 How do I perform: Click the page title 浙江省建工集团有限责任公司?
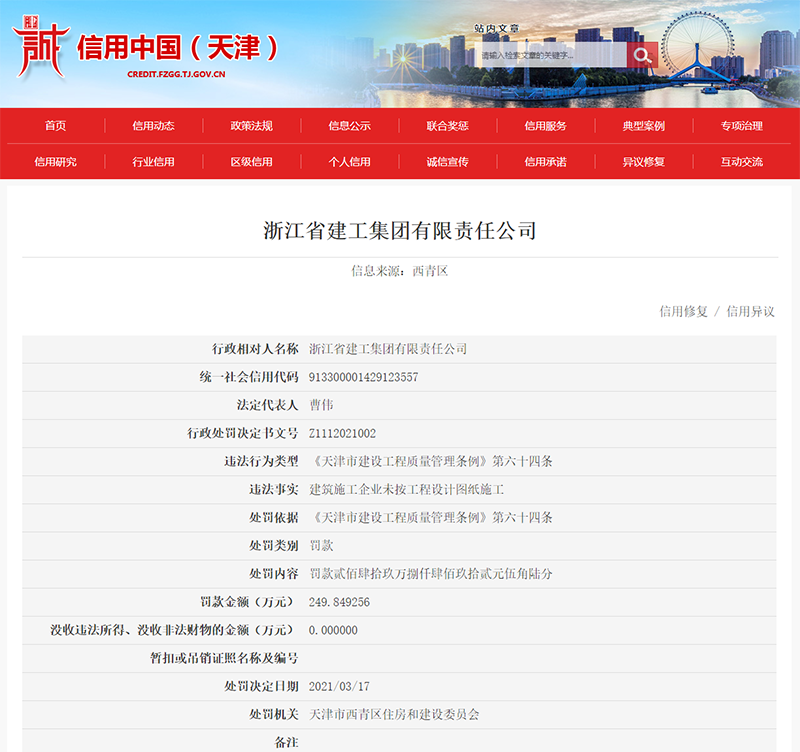pyautogui.click(x=400, y=231)
